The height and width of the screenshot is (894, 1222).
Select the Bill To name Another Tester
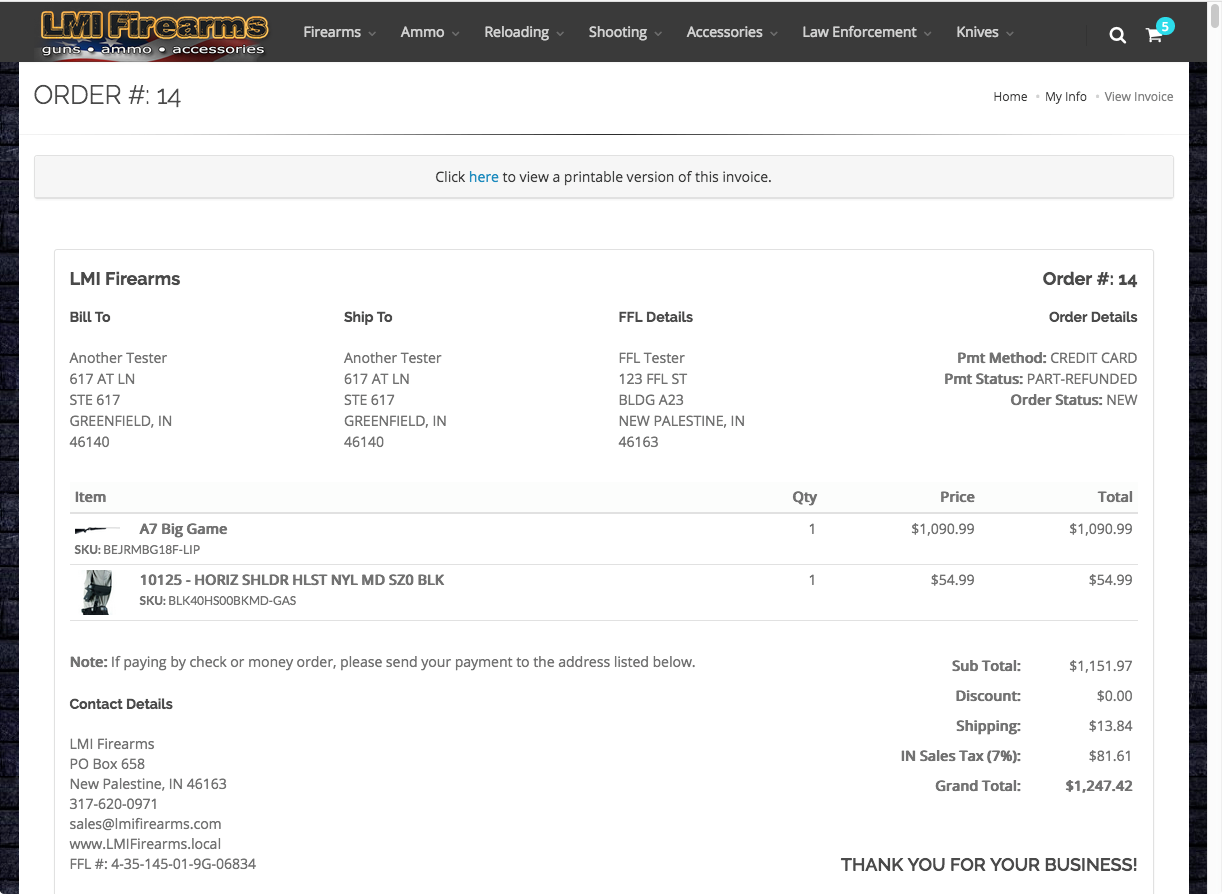[x=118, y=358]
